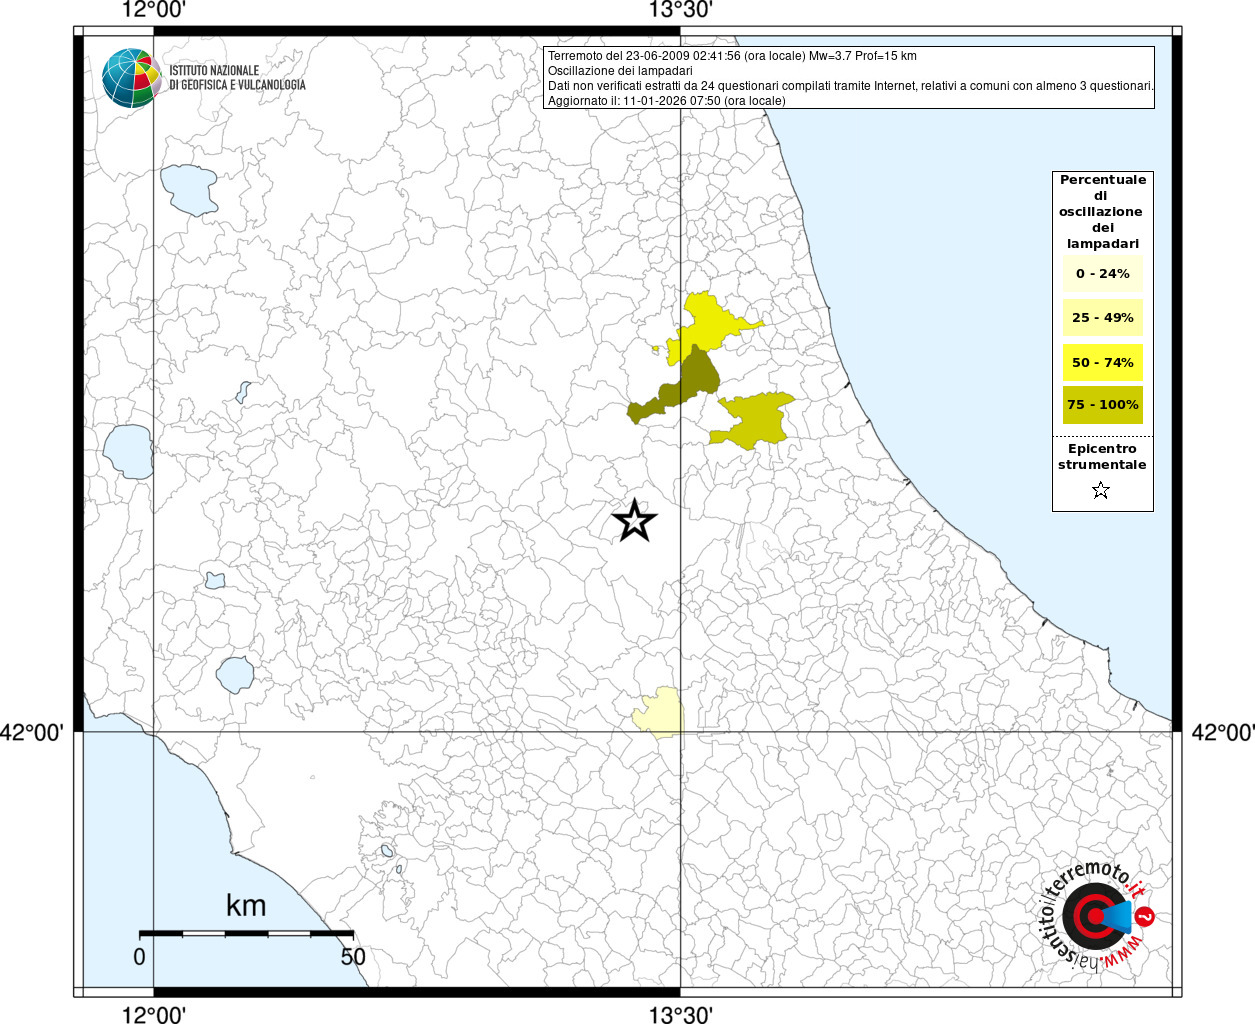Click the 'Oscillazione dei lampadari' subtitle
Viewport: 1255px width, 1024px height.
tap(620, 71)
